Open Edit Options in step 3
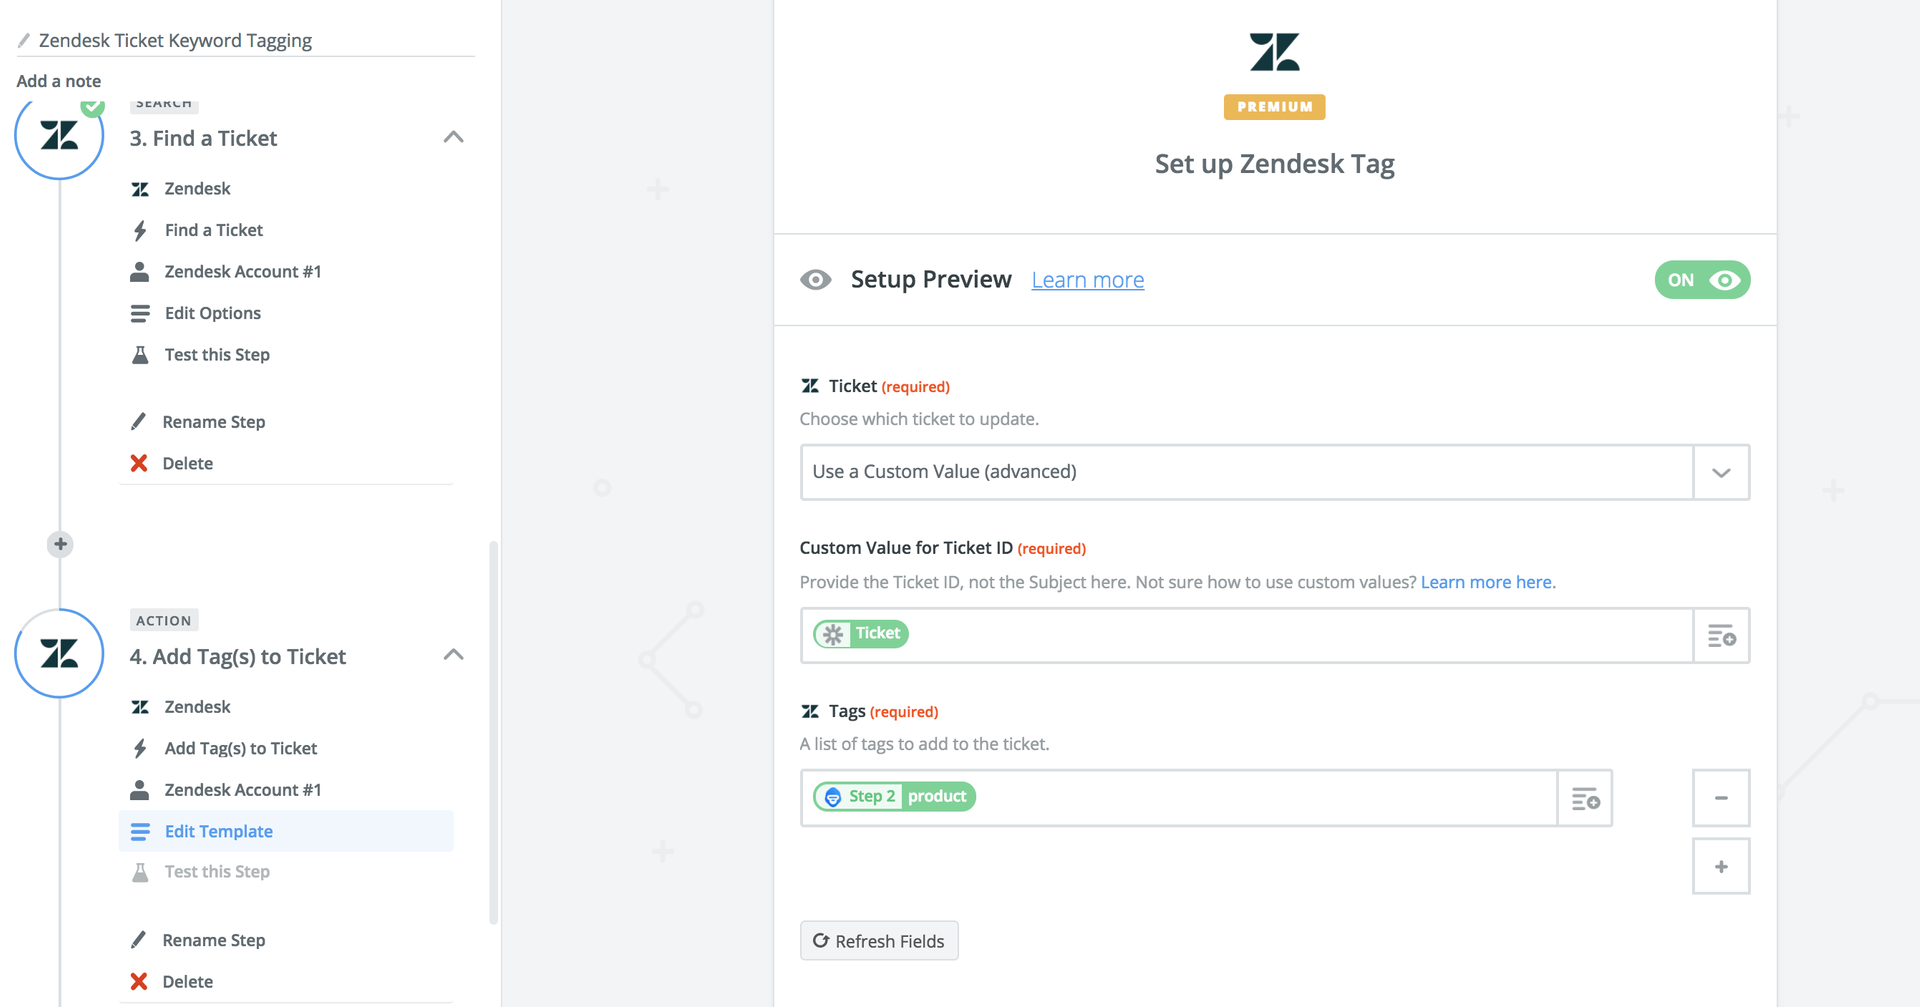This screenshot has width=1920, height=1007. tap(212, 313)
